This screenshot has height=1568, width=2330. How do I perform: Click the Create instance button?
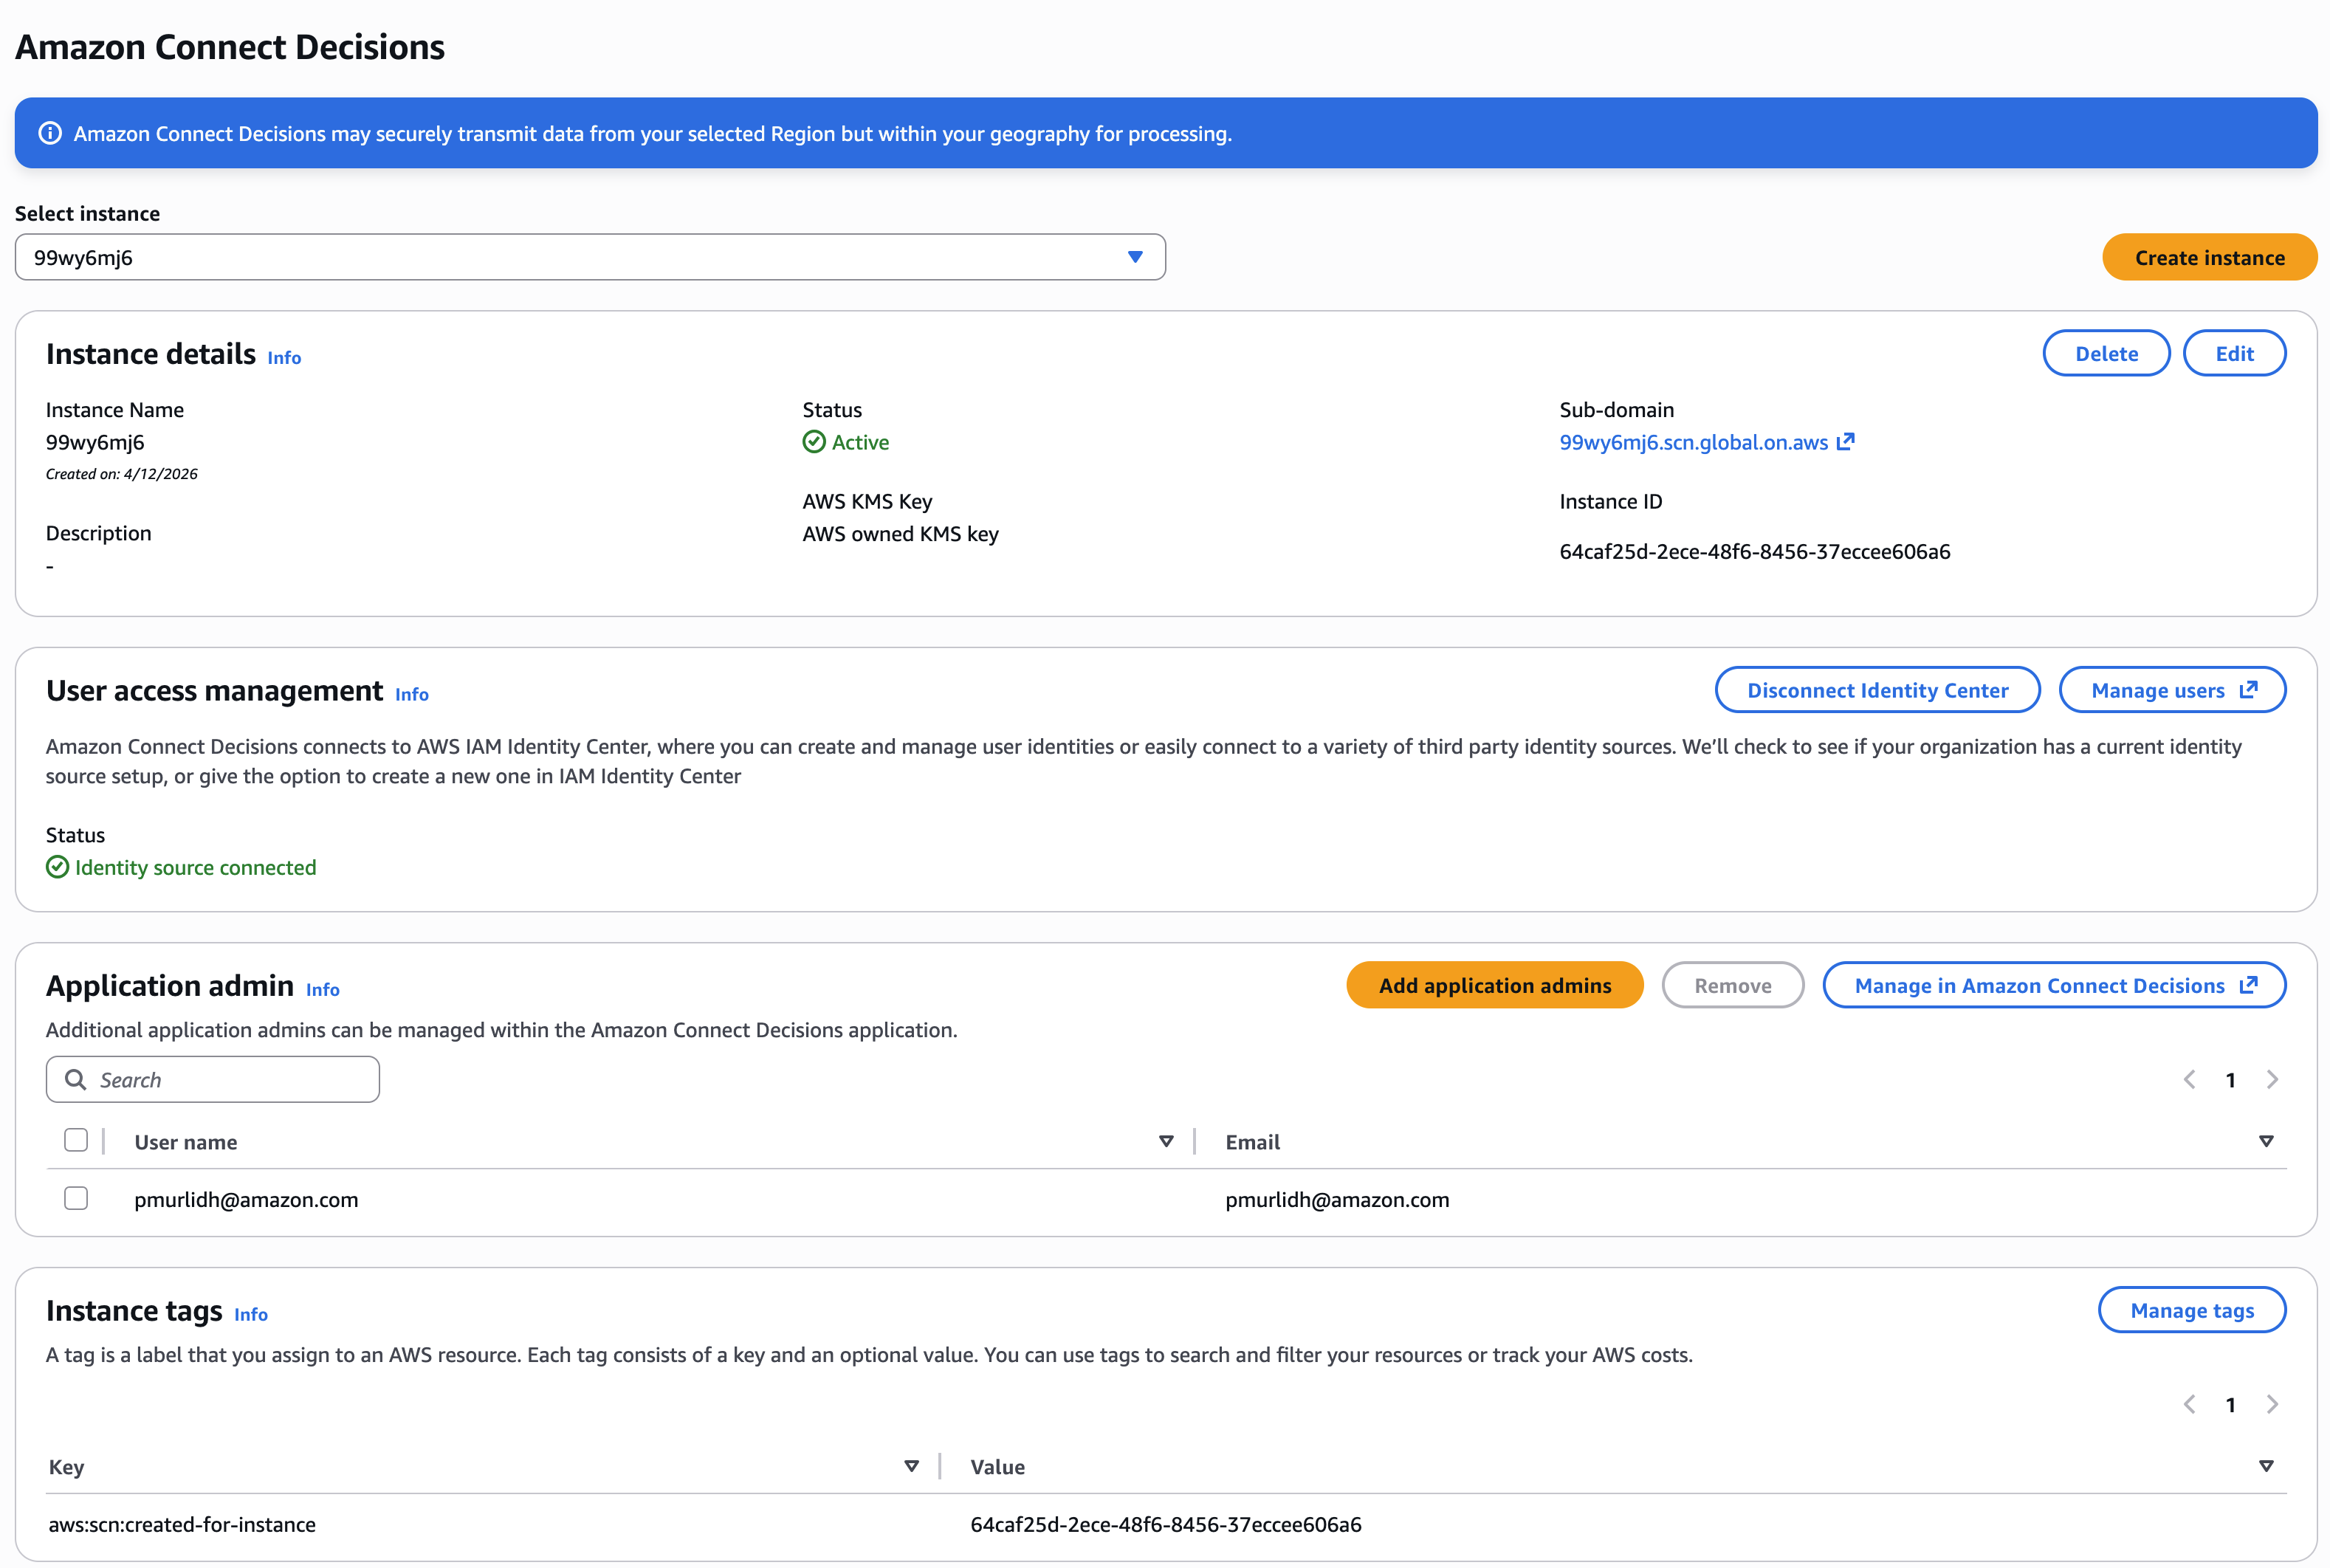2210,257
